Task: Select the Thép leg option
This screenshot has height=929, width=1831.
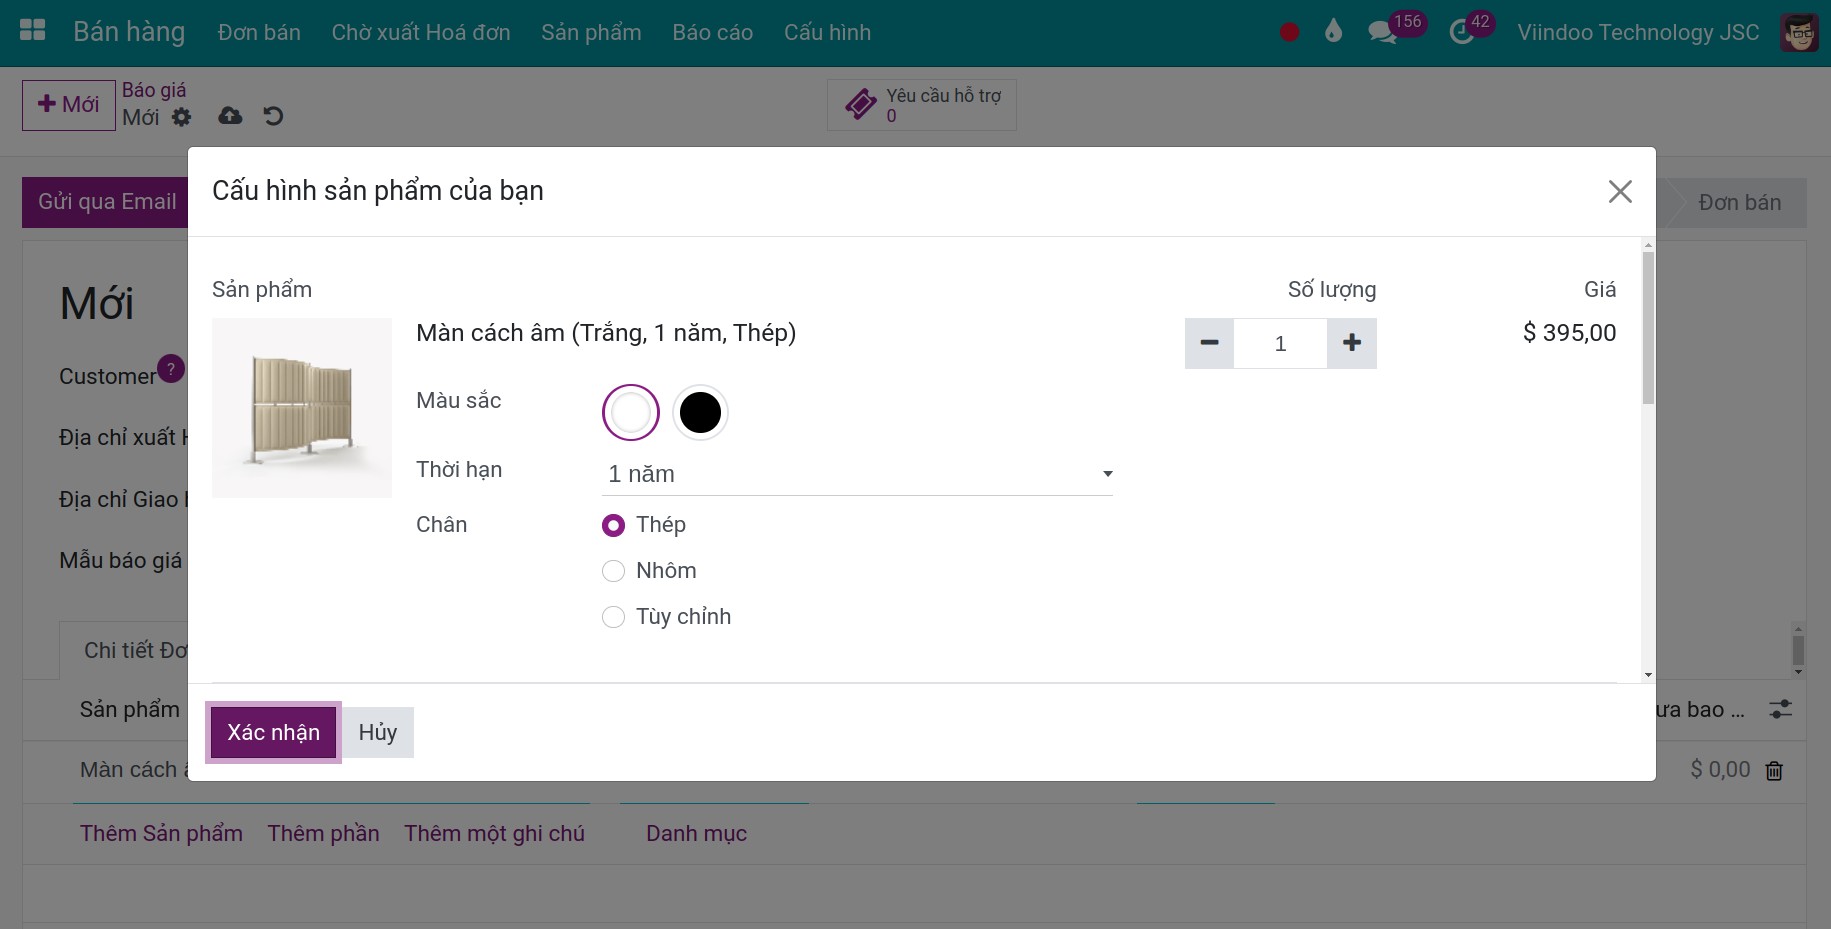Action: 613,525
